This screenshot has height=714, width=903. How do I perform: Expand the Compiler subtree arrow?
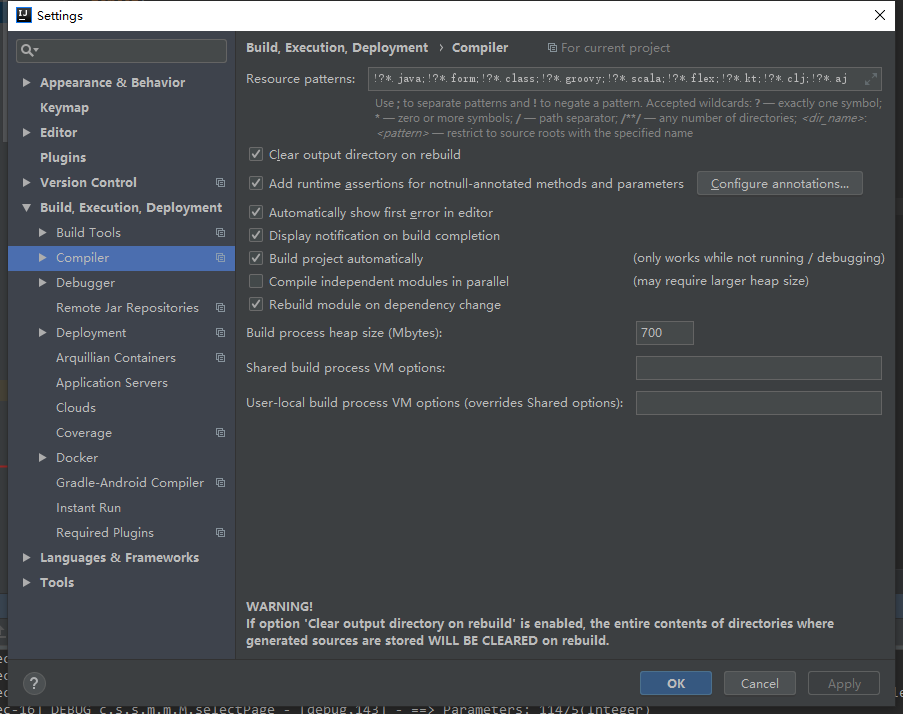[42, 258]
